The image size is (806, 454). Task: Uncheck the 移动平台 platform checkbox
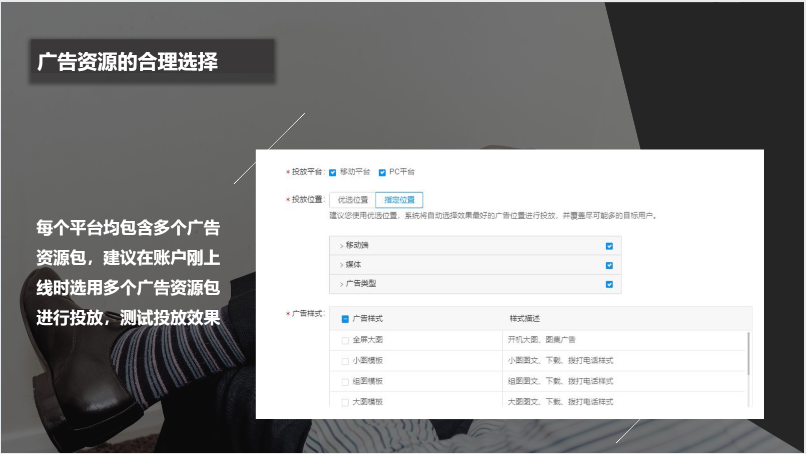tap(333, 172)
